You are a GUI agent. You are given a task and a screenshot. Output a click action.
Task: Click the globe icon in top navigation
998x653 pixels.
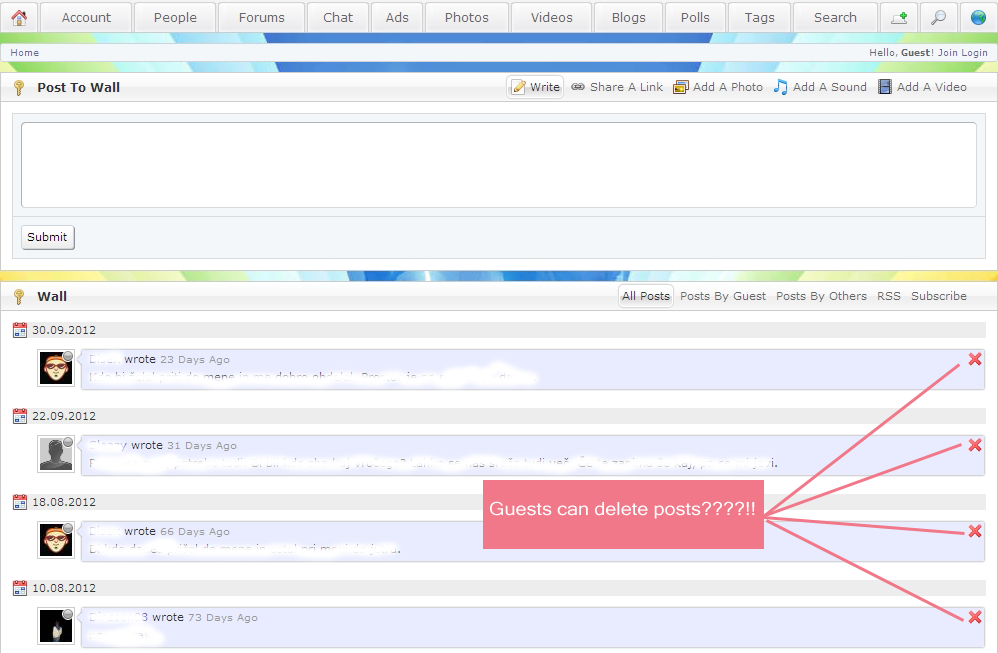coord(978,17)
